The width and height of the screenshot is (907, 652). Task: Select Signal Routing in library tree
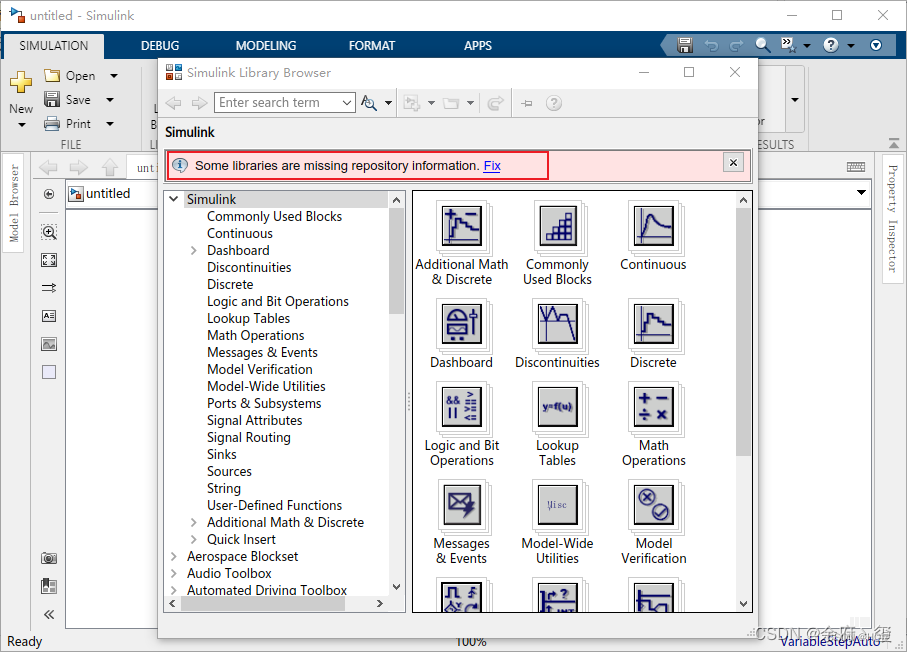(249, 437)
